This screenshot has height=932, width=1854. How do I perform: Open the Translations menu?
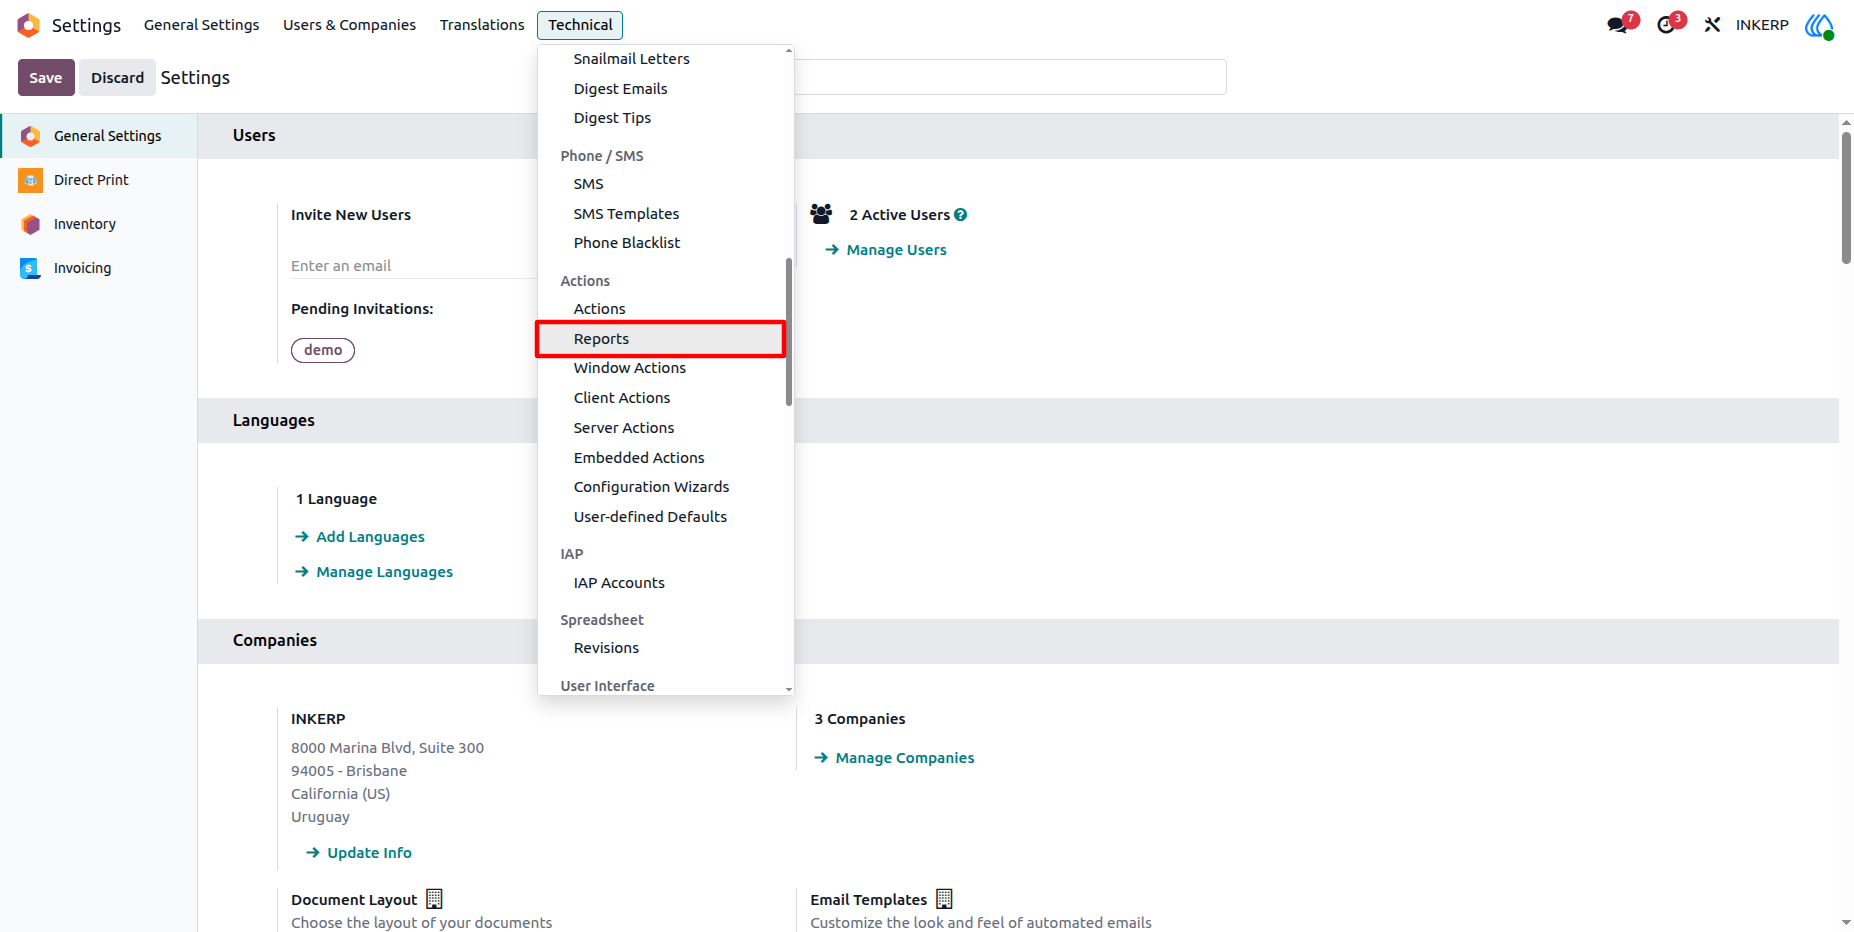pyautogui.click(x=482, y=25)
